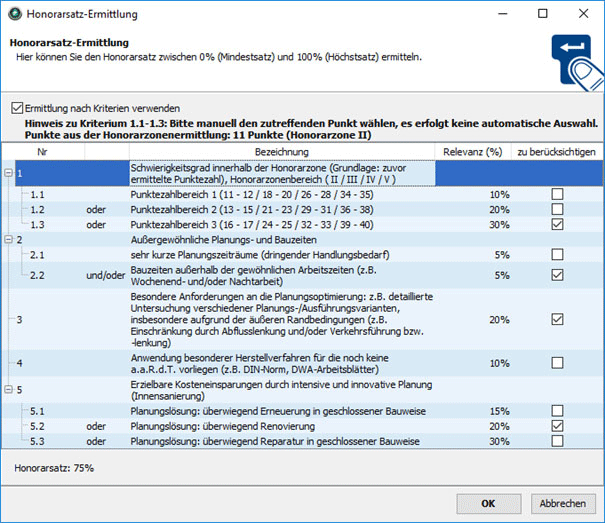Check 5.1 Erneuerung in geschlossener Bauweise checkbox
Screen dimensions: 605x523
click(x=557, y=411)
